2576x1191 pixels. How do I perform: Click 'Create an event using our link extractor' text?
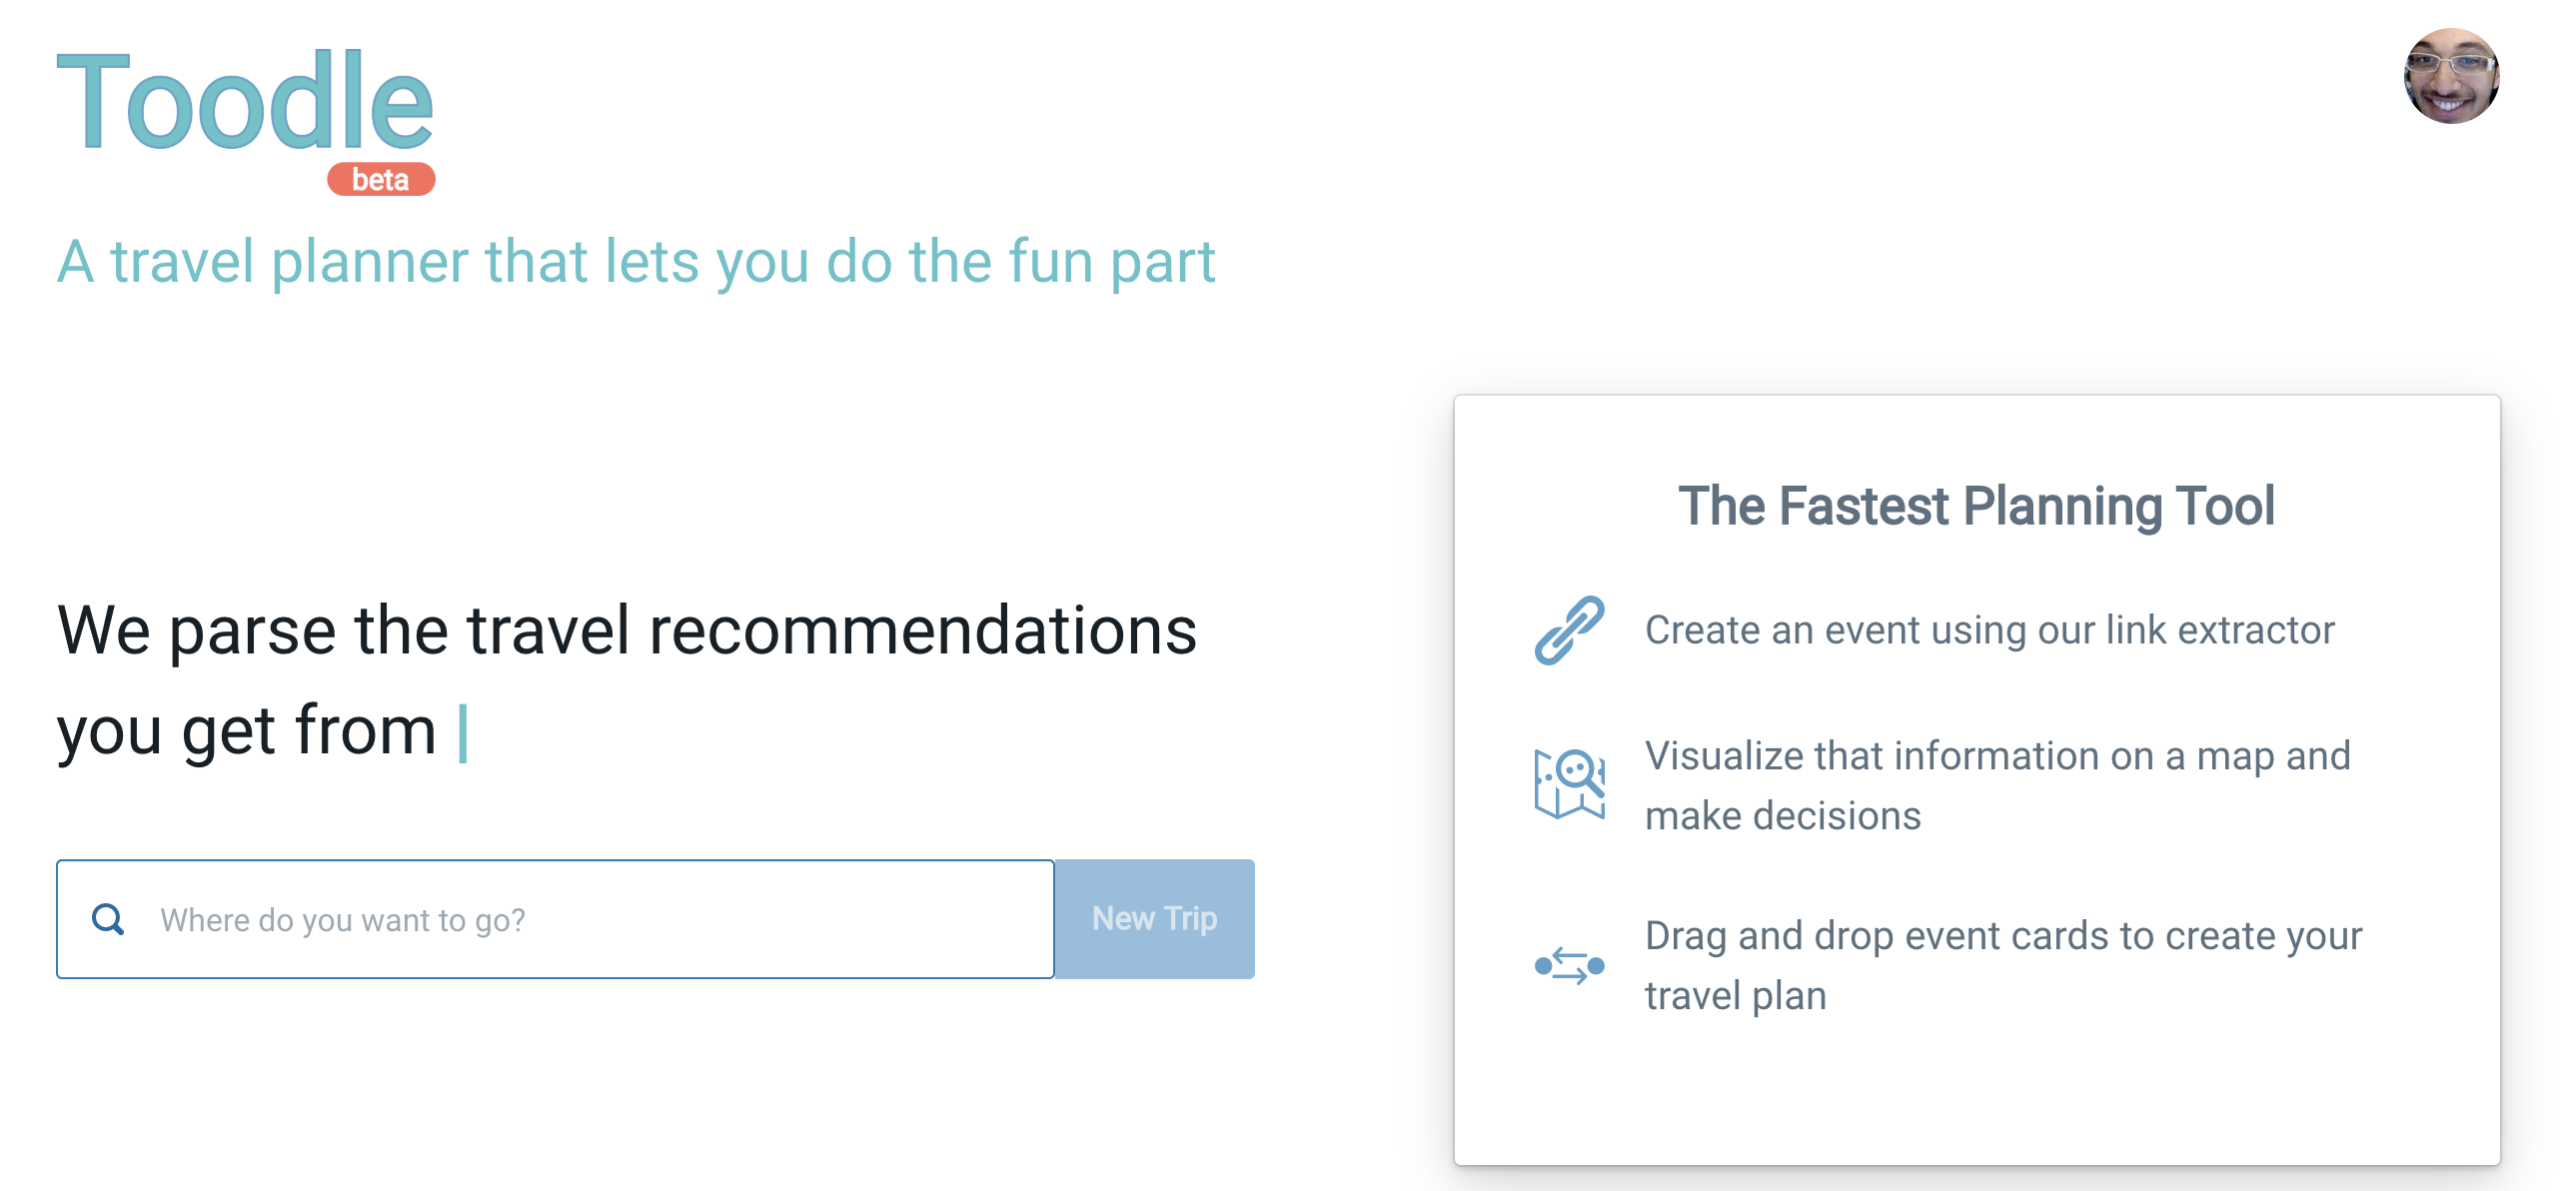pyautogui.click(x=1989, y=630)
